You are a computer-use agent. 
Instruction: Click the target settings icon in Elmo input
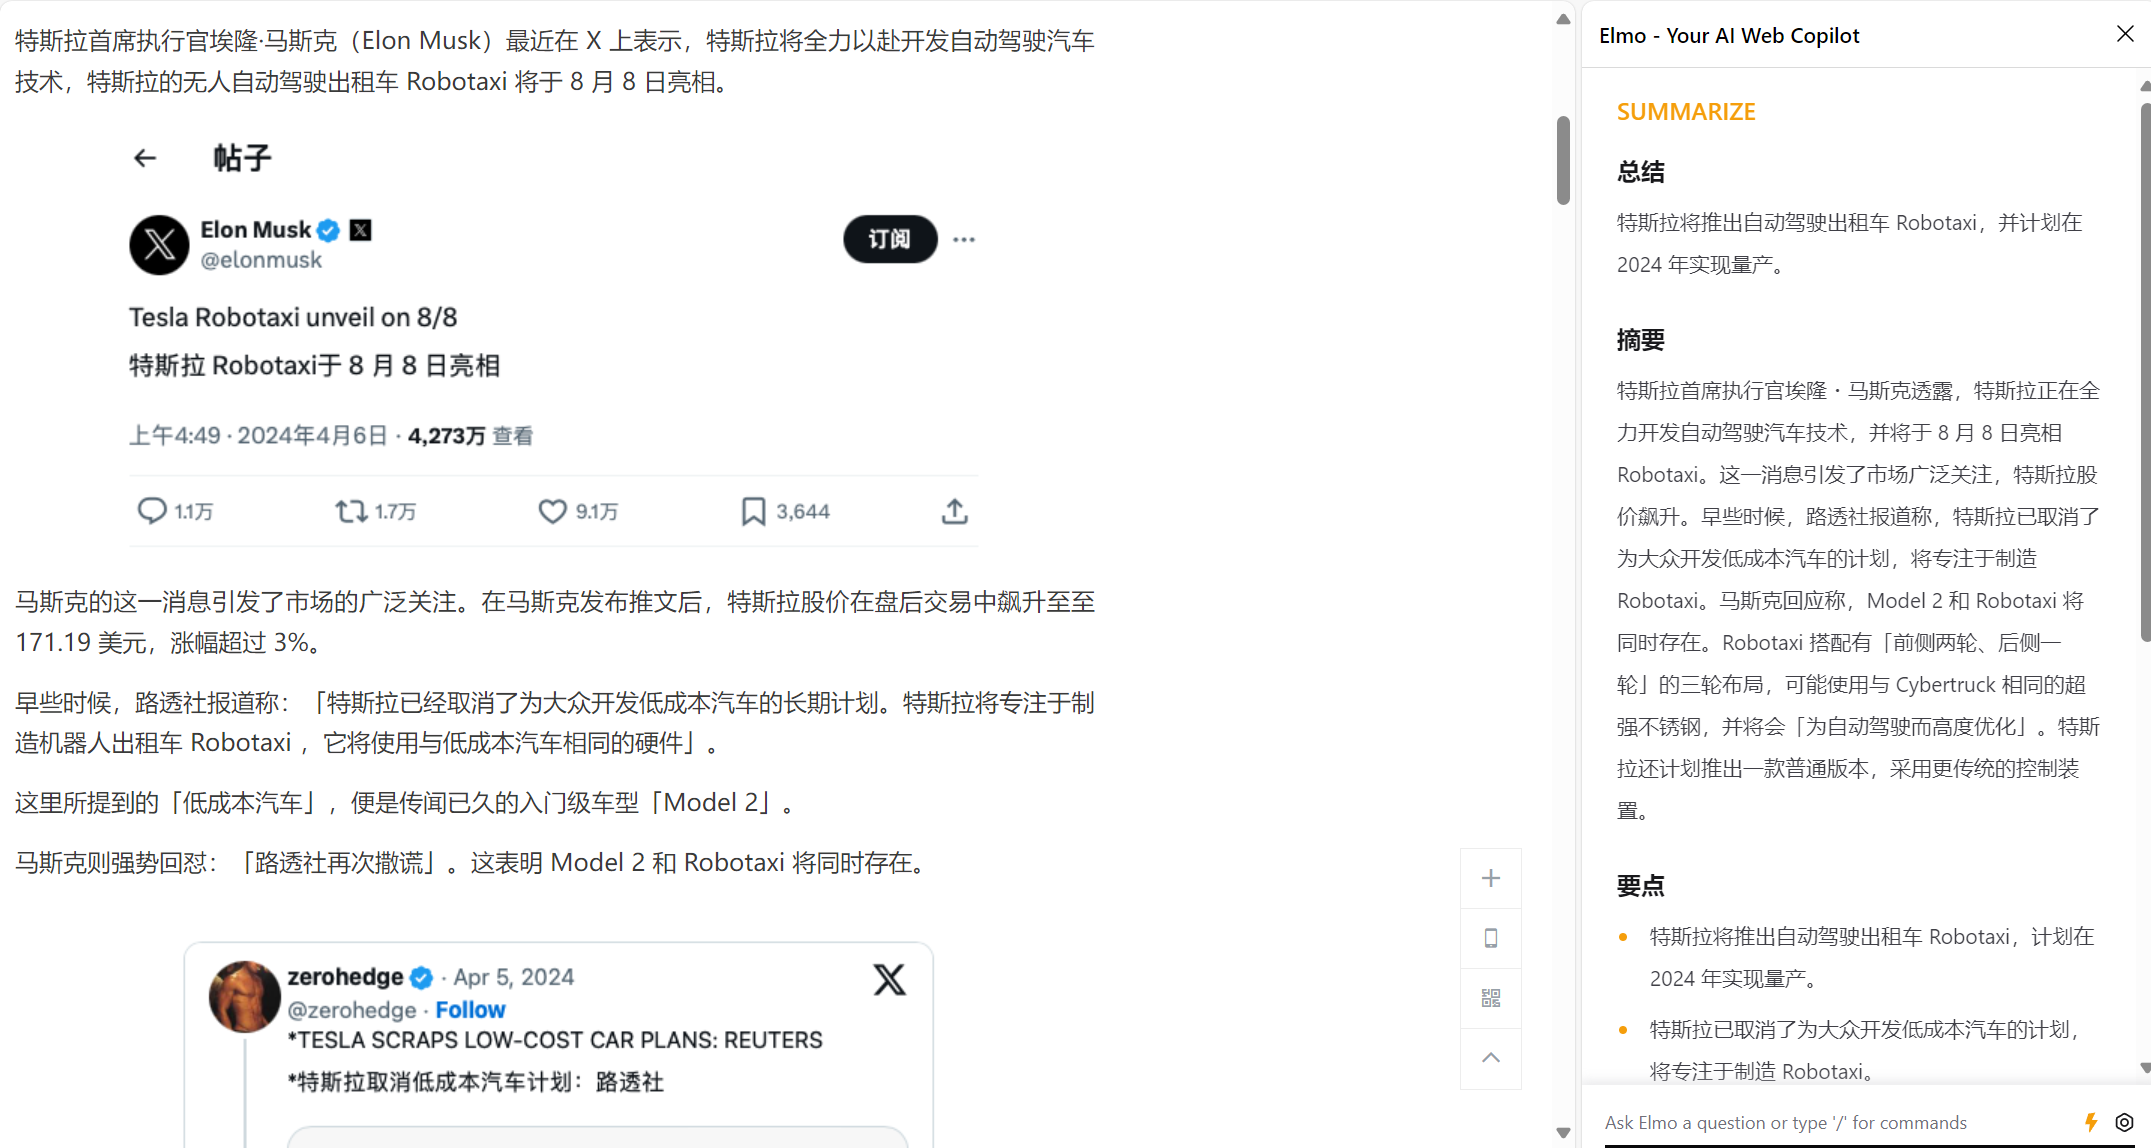click(2125, 1122)
